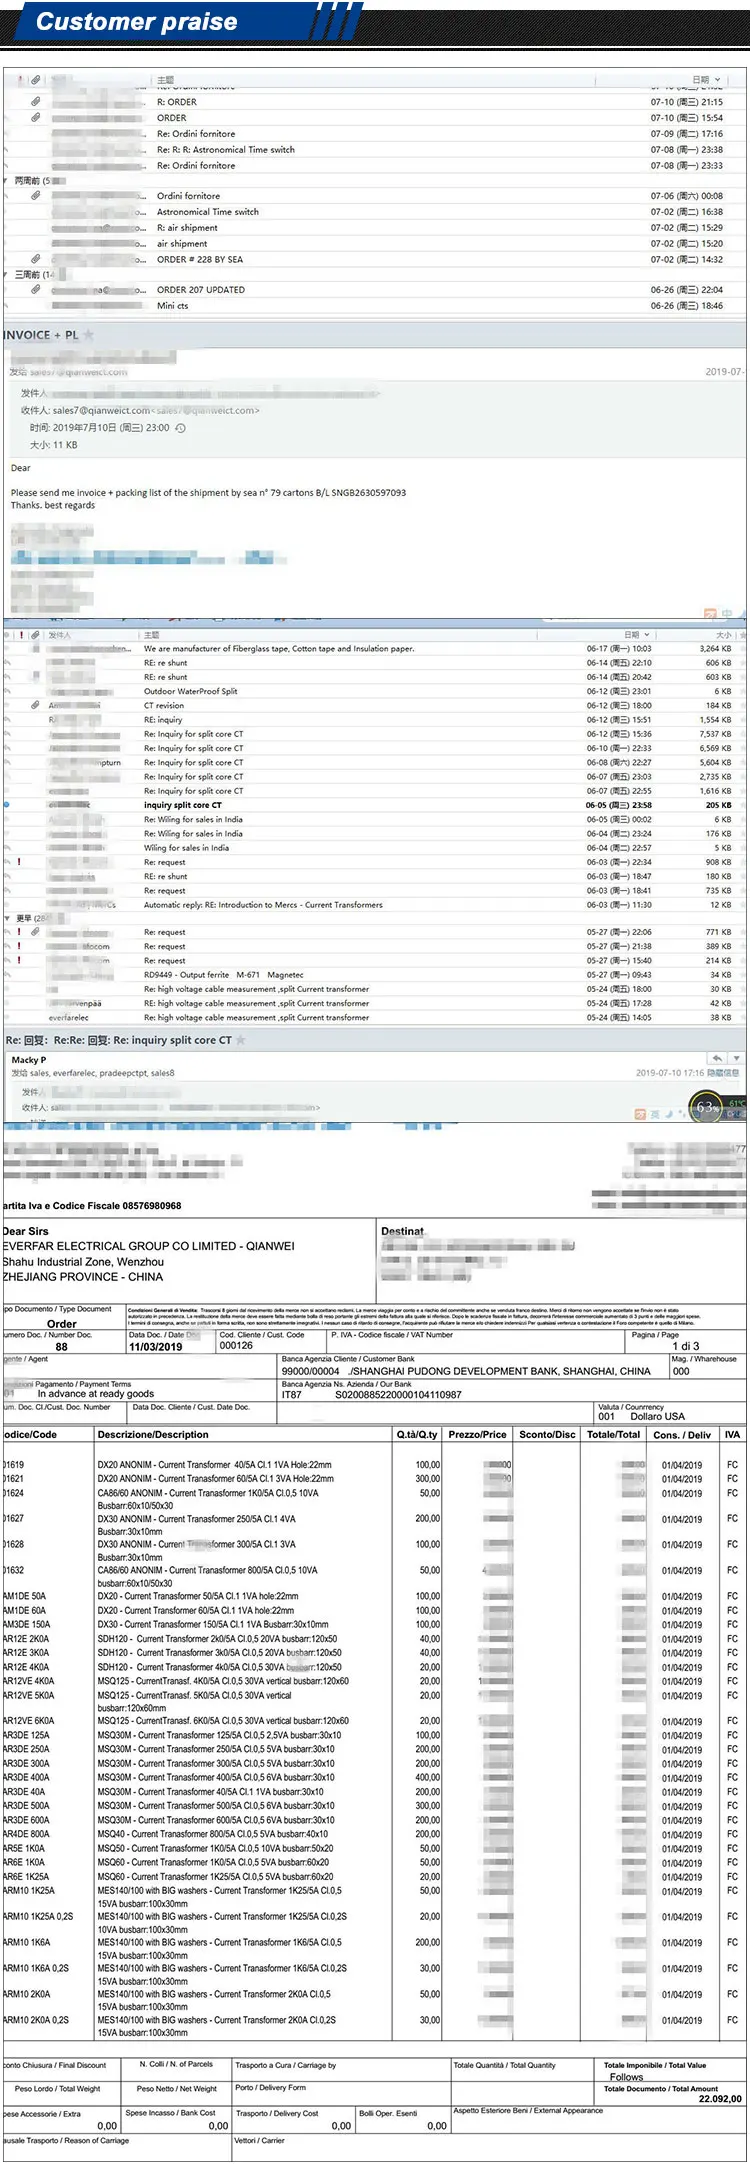Select the bold 'inquiry split core CT' unread mail

[x=183, y=804]
